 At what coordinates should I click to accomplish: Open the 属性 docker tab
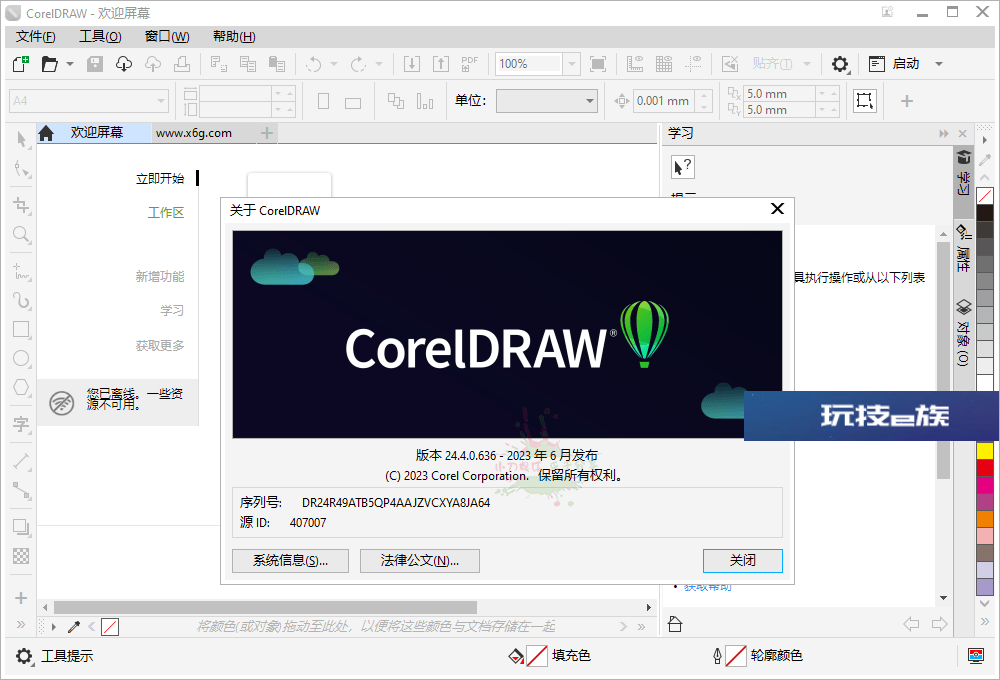click(x=963, y=249)
